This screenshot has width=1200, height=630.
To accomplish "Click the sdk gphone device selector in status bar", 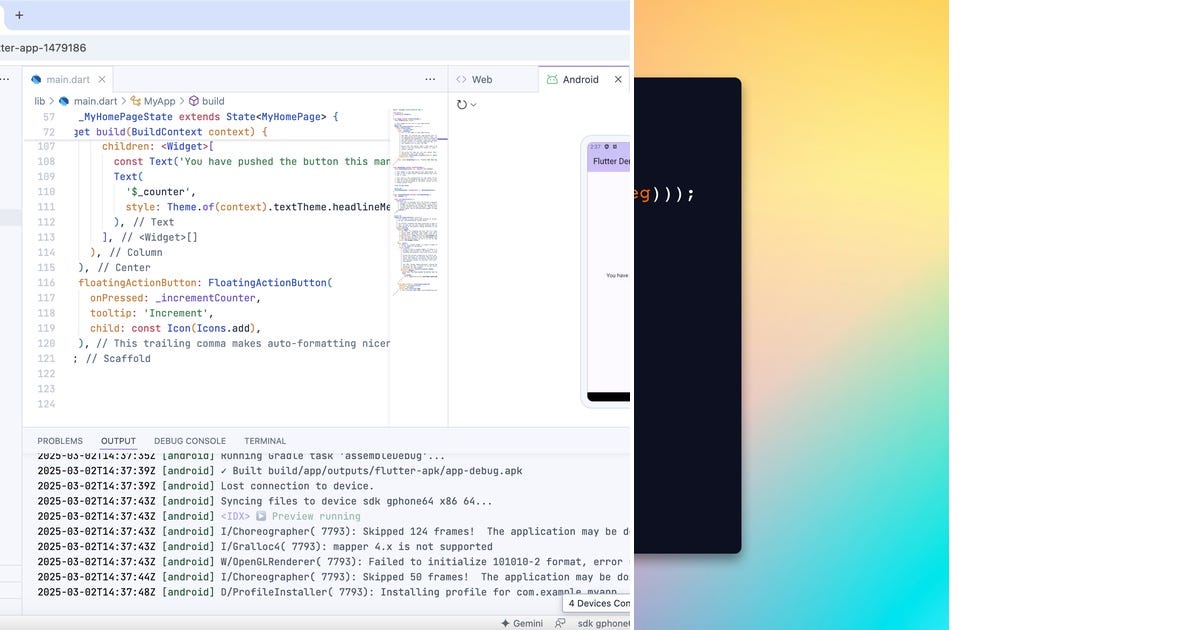I will (605, 623).
